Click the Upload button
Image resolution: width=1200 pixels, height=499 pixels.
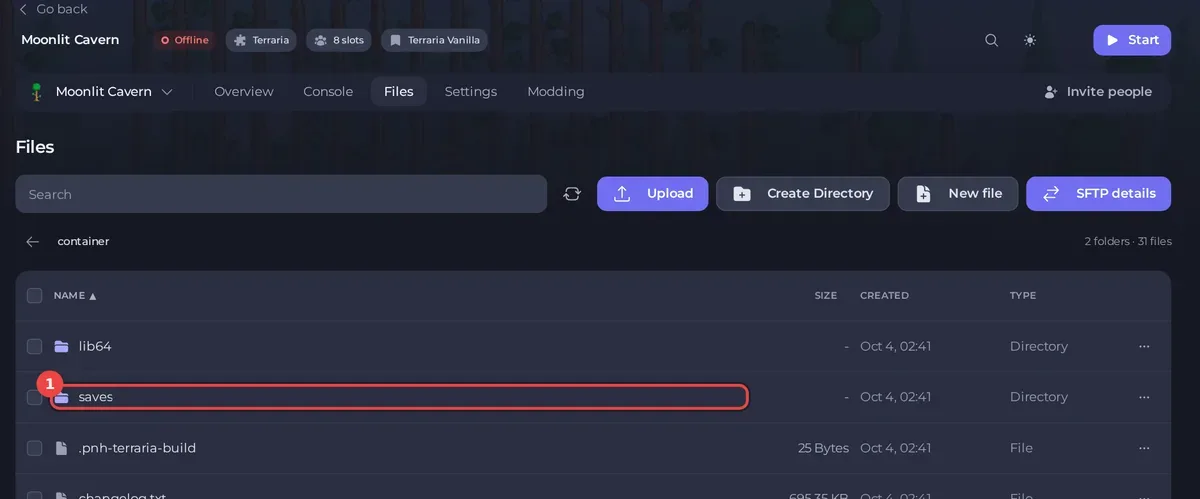pos(653,194)
